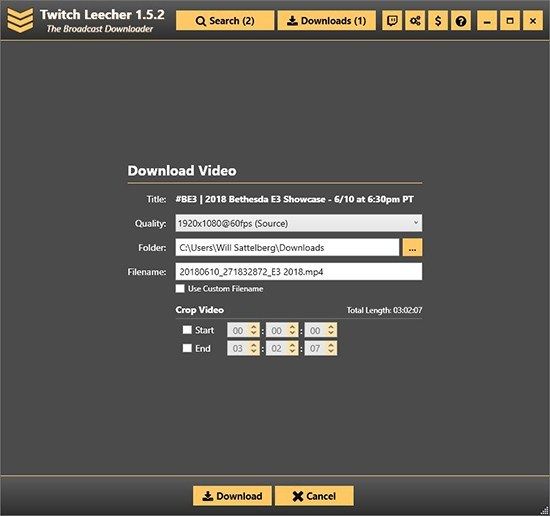The width and height of the screenshot is (550, 516).
Task: Close the Twitch Leecher window
Action: (533, 21)
